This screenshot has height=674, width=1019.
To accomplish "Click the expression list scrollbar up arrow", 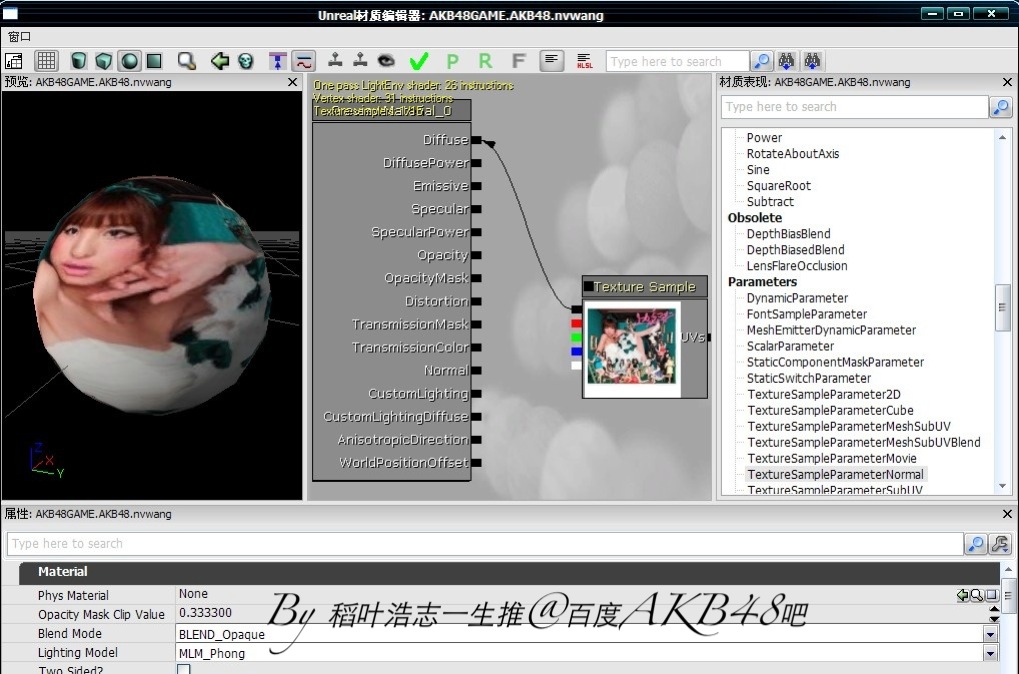I will [1002, 137].
